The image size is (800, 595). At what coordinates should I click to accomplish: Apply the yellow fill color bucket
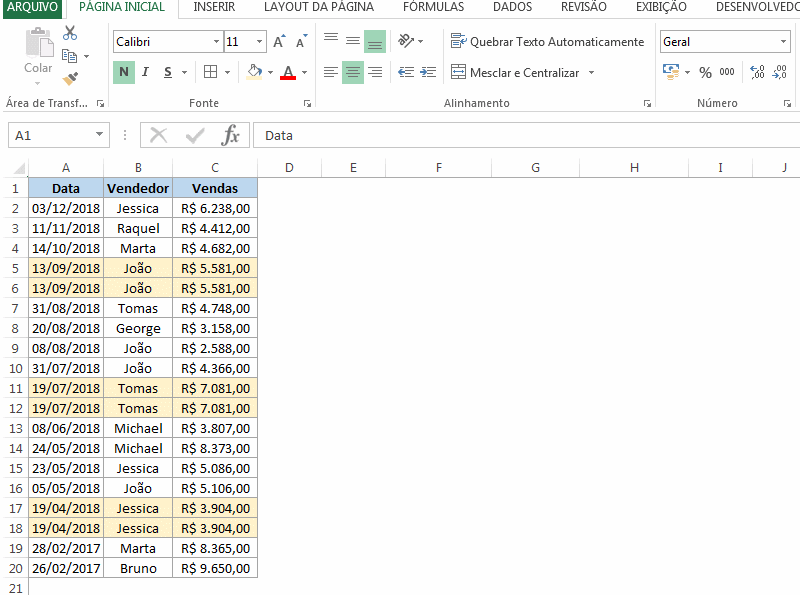click(x=254, y=72)
